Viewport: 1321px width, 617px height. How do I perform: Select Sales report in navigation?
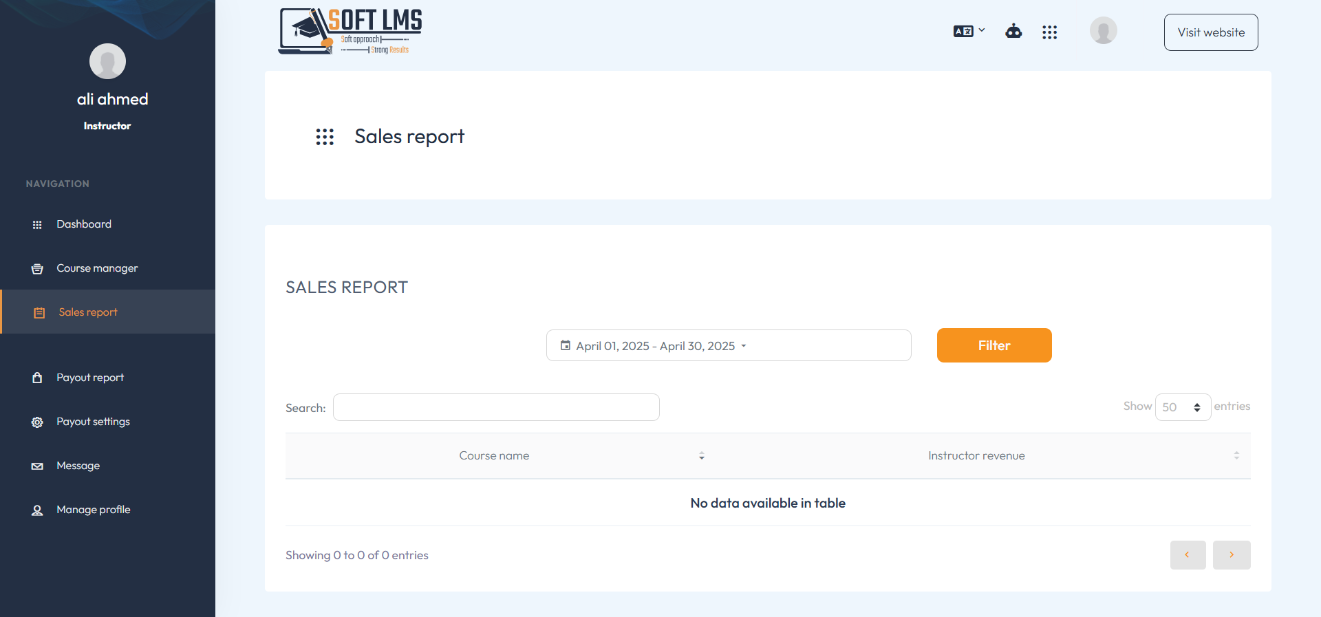pos(107,312)
